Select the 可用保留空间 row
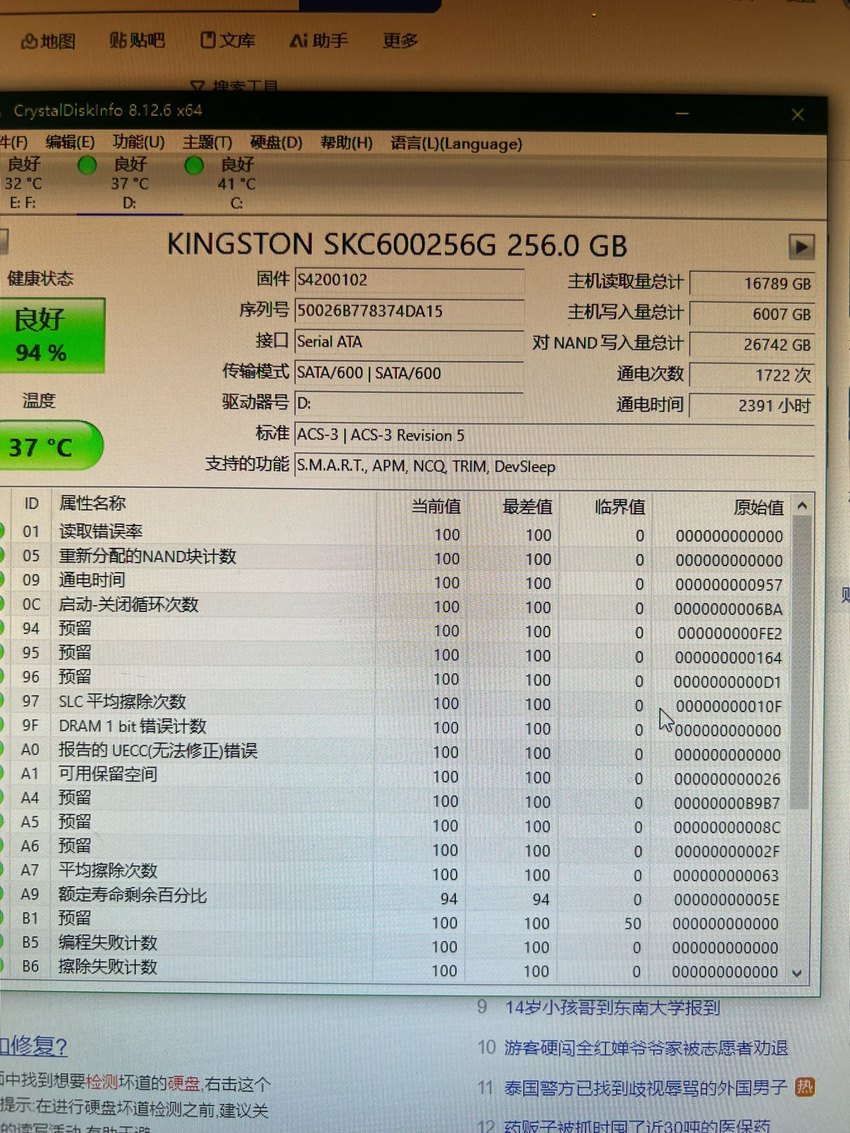Image resolution: width=850 pixels, height=1133 pixels. [394, 775]
